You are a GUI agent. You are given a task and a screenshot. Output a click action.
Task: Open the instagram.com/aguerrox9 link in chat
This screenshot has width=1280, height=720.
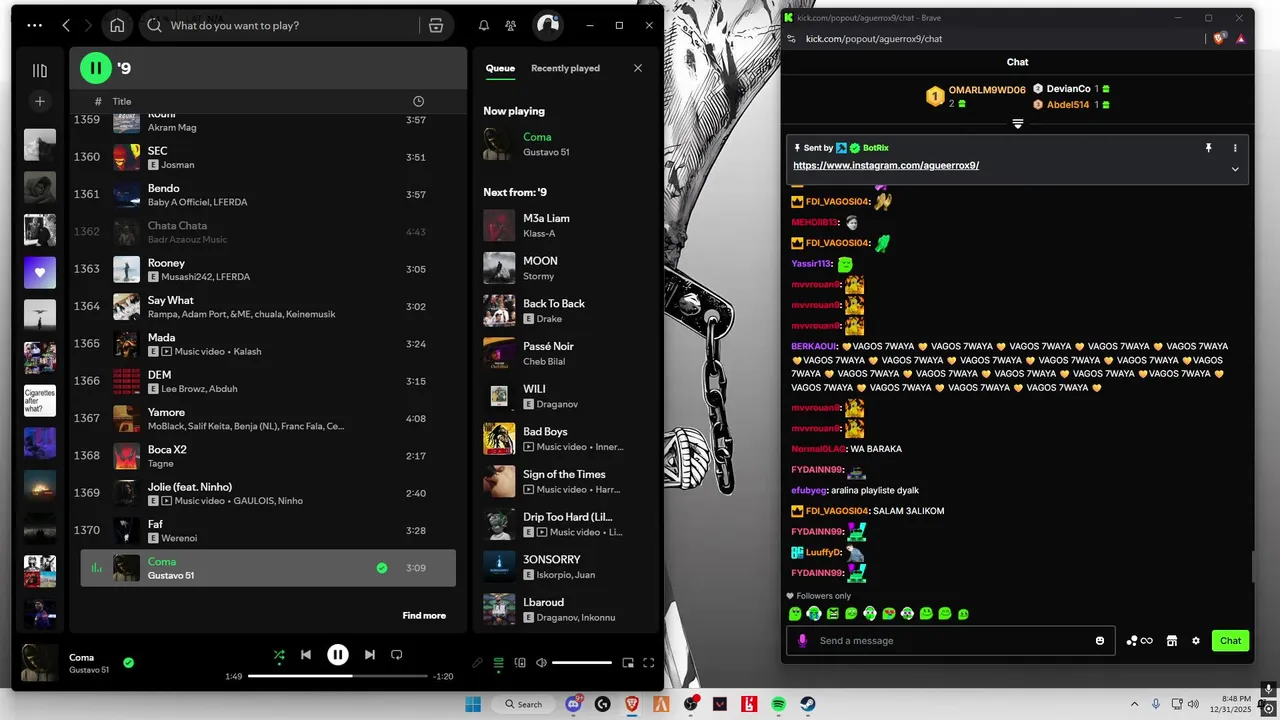pyautogui.click(x=886, y=166)
